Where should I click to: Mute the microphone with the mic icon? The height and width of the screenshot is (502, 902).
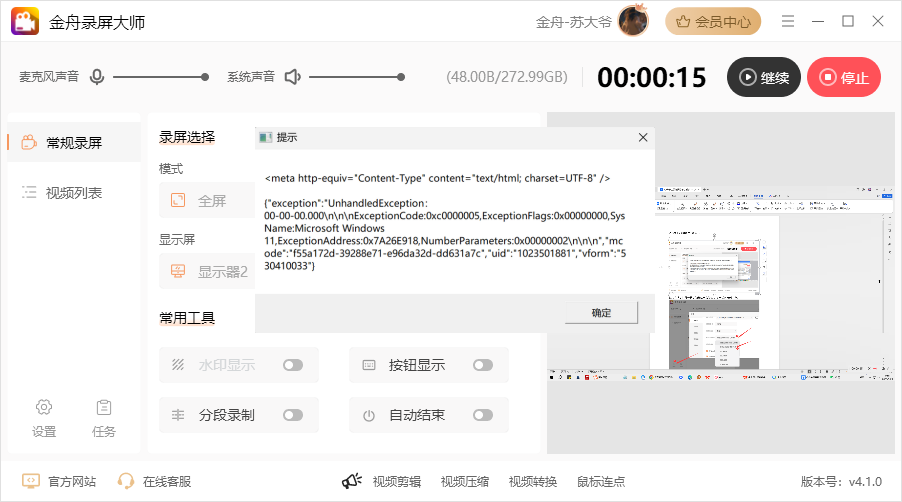coord(97,76)
